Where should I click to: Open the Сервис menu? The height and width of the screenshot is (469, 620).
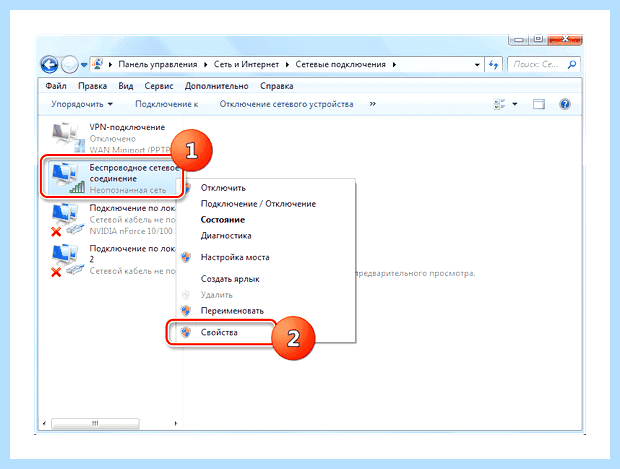pos(159,86)
